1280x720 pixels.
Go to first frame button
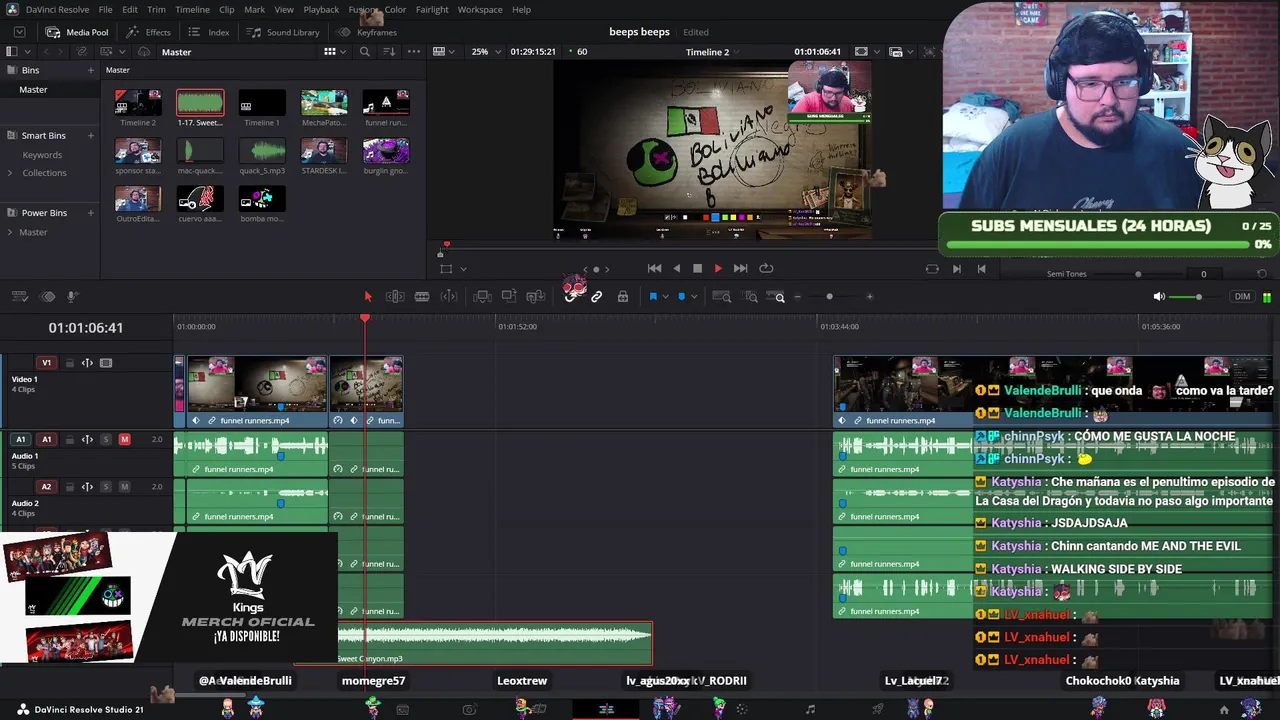[x=654, y=268]
